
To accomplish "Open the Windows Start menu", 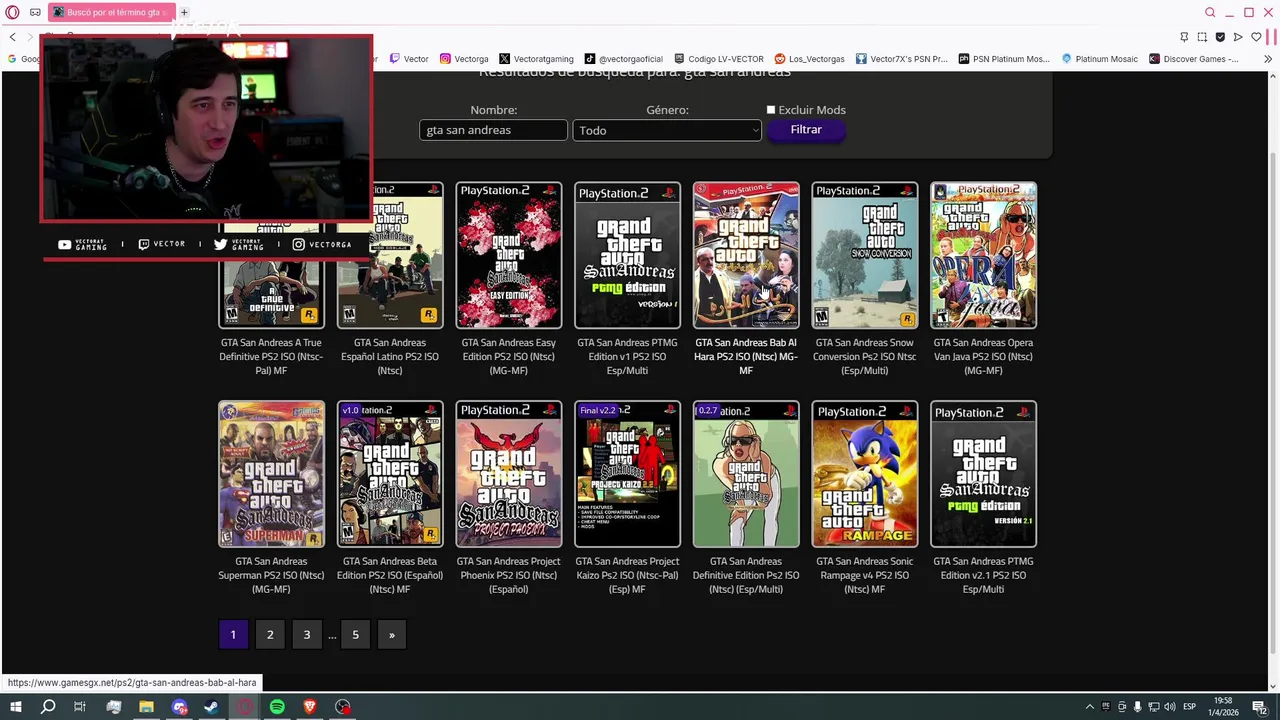I will (x=15, y=707).
